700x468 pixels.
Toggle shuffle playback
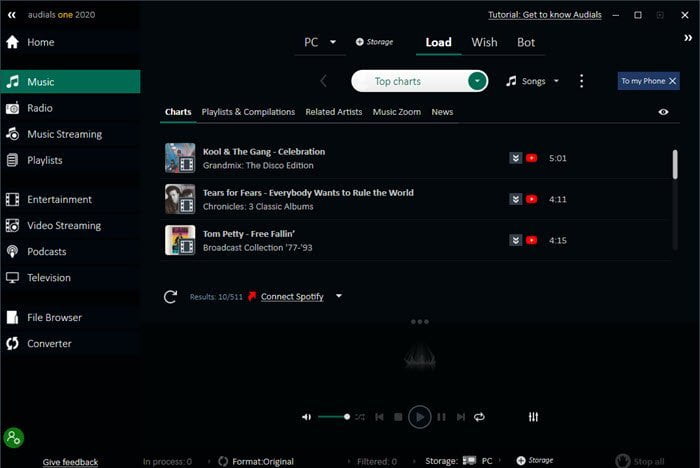coord(360,417)
